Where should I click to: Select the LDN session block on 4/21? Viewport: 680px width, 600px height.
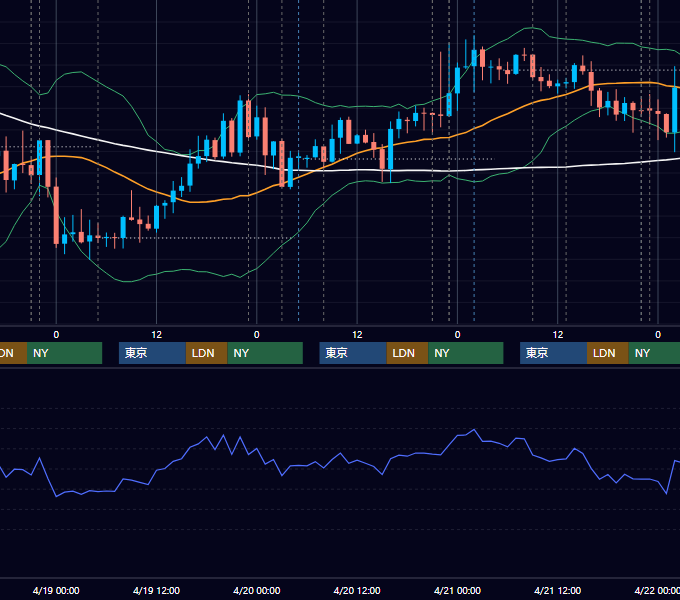click(608, 353)
